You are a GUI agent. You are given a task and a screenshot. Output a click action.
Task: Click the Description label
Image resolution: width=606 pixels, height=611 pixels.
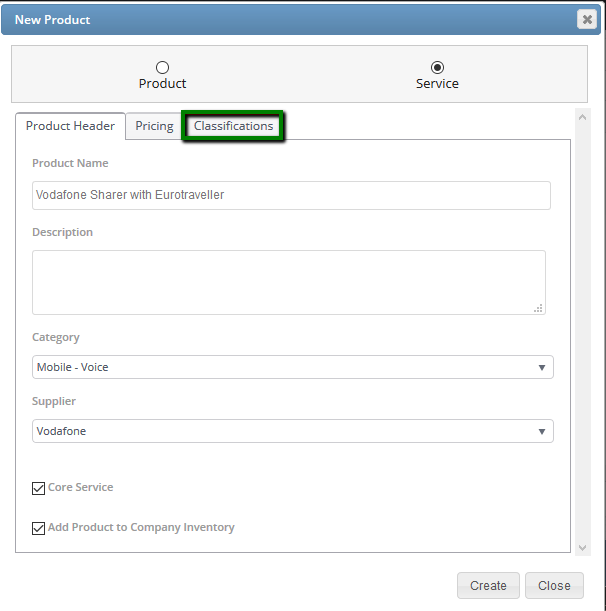click(62, 232)
